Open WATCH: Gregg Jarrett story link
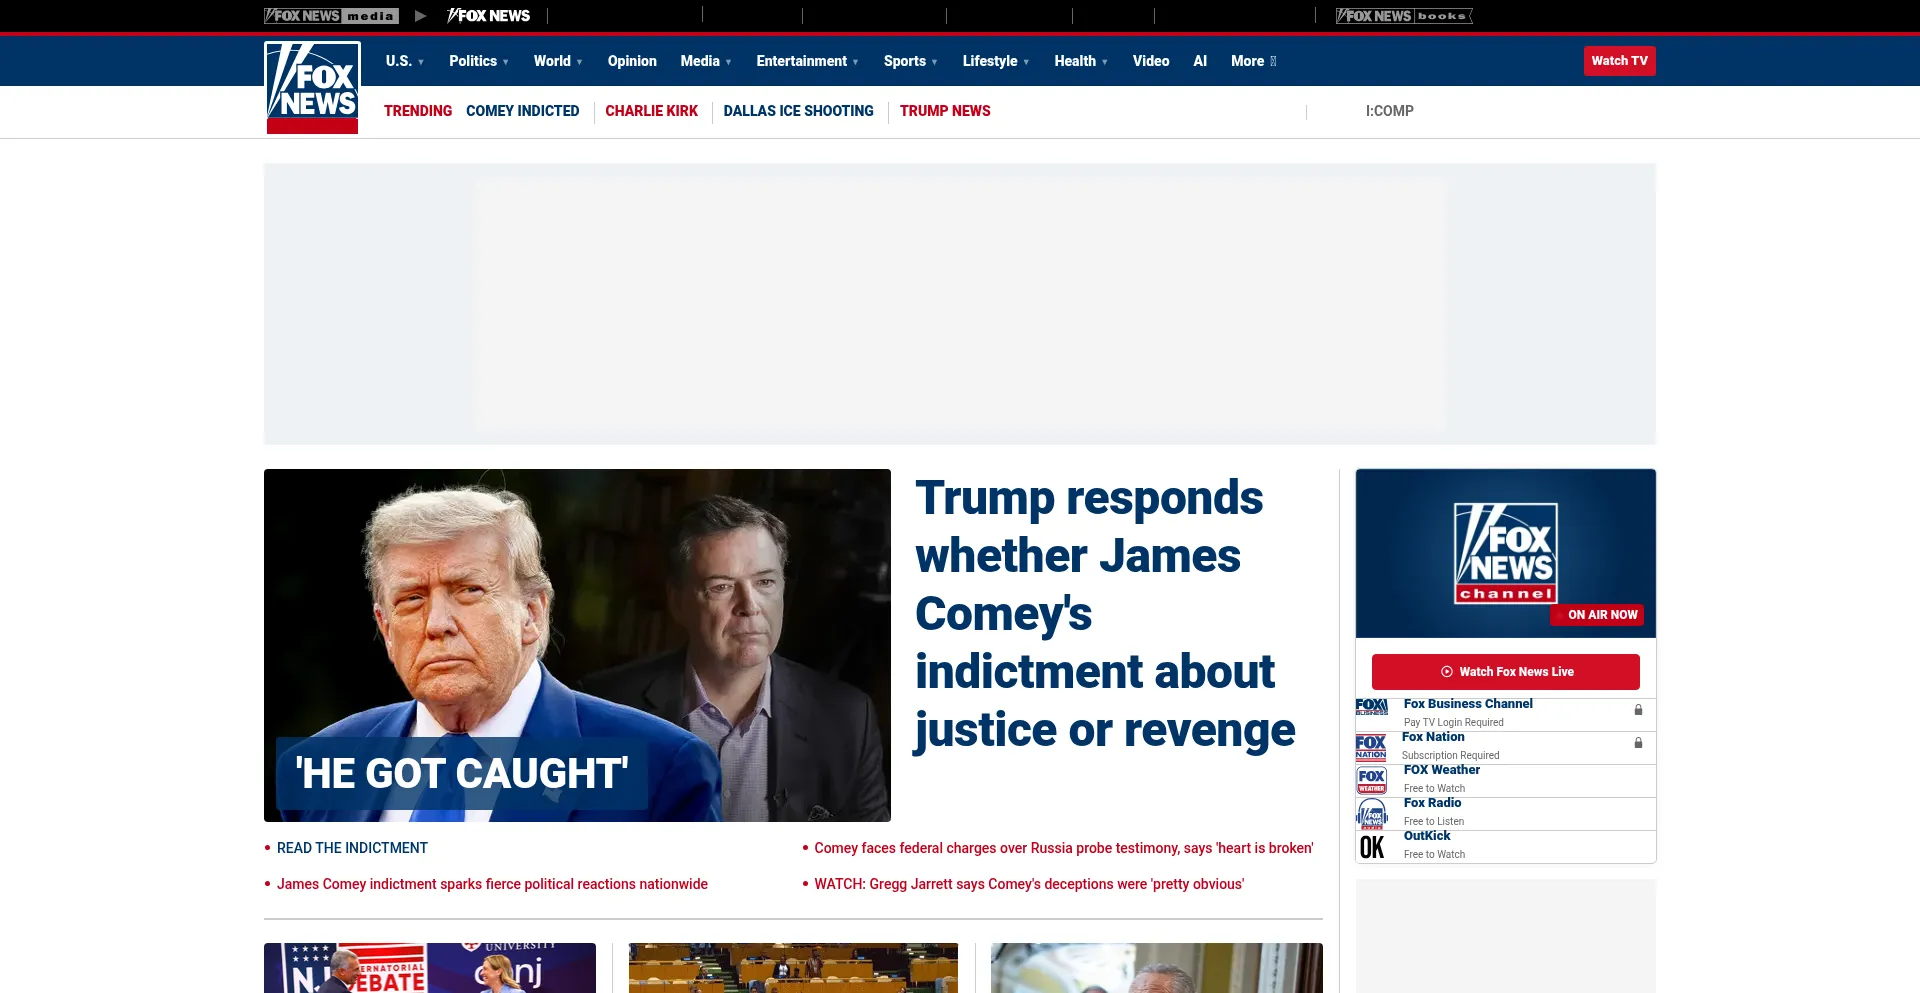 [x=1029, y=884]
